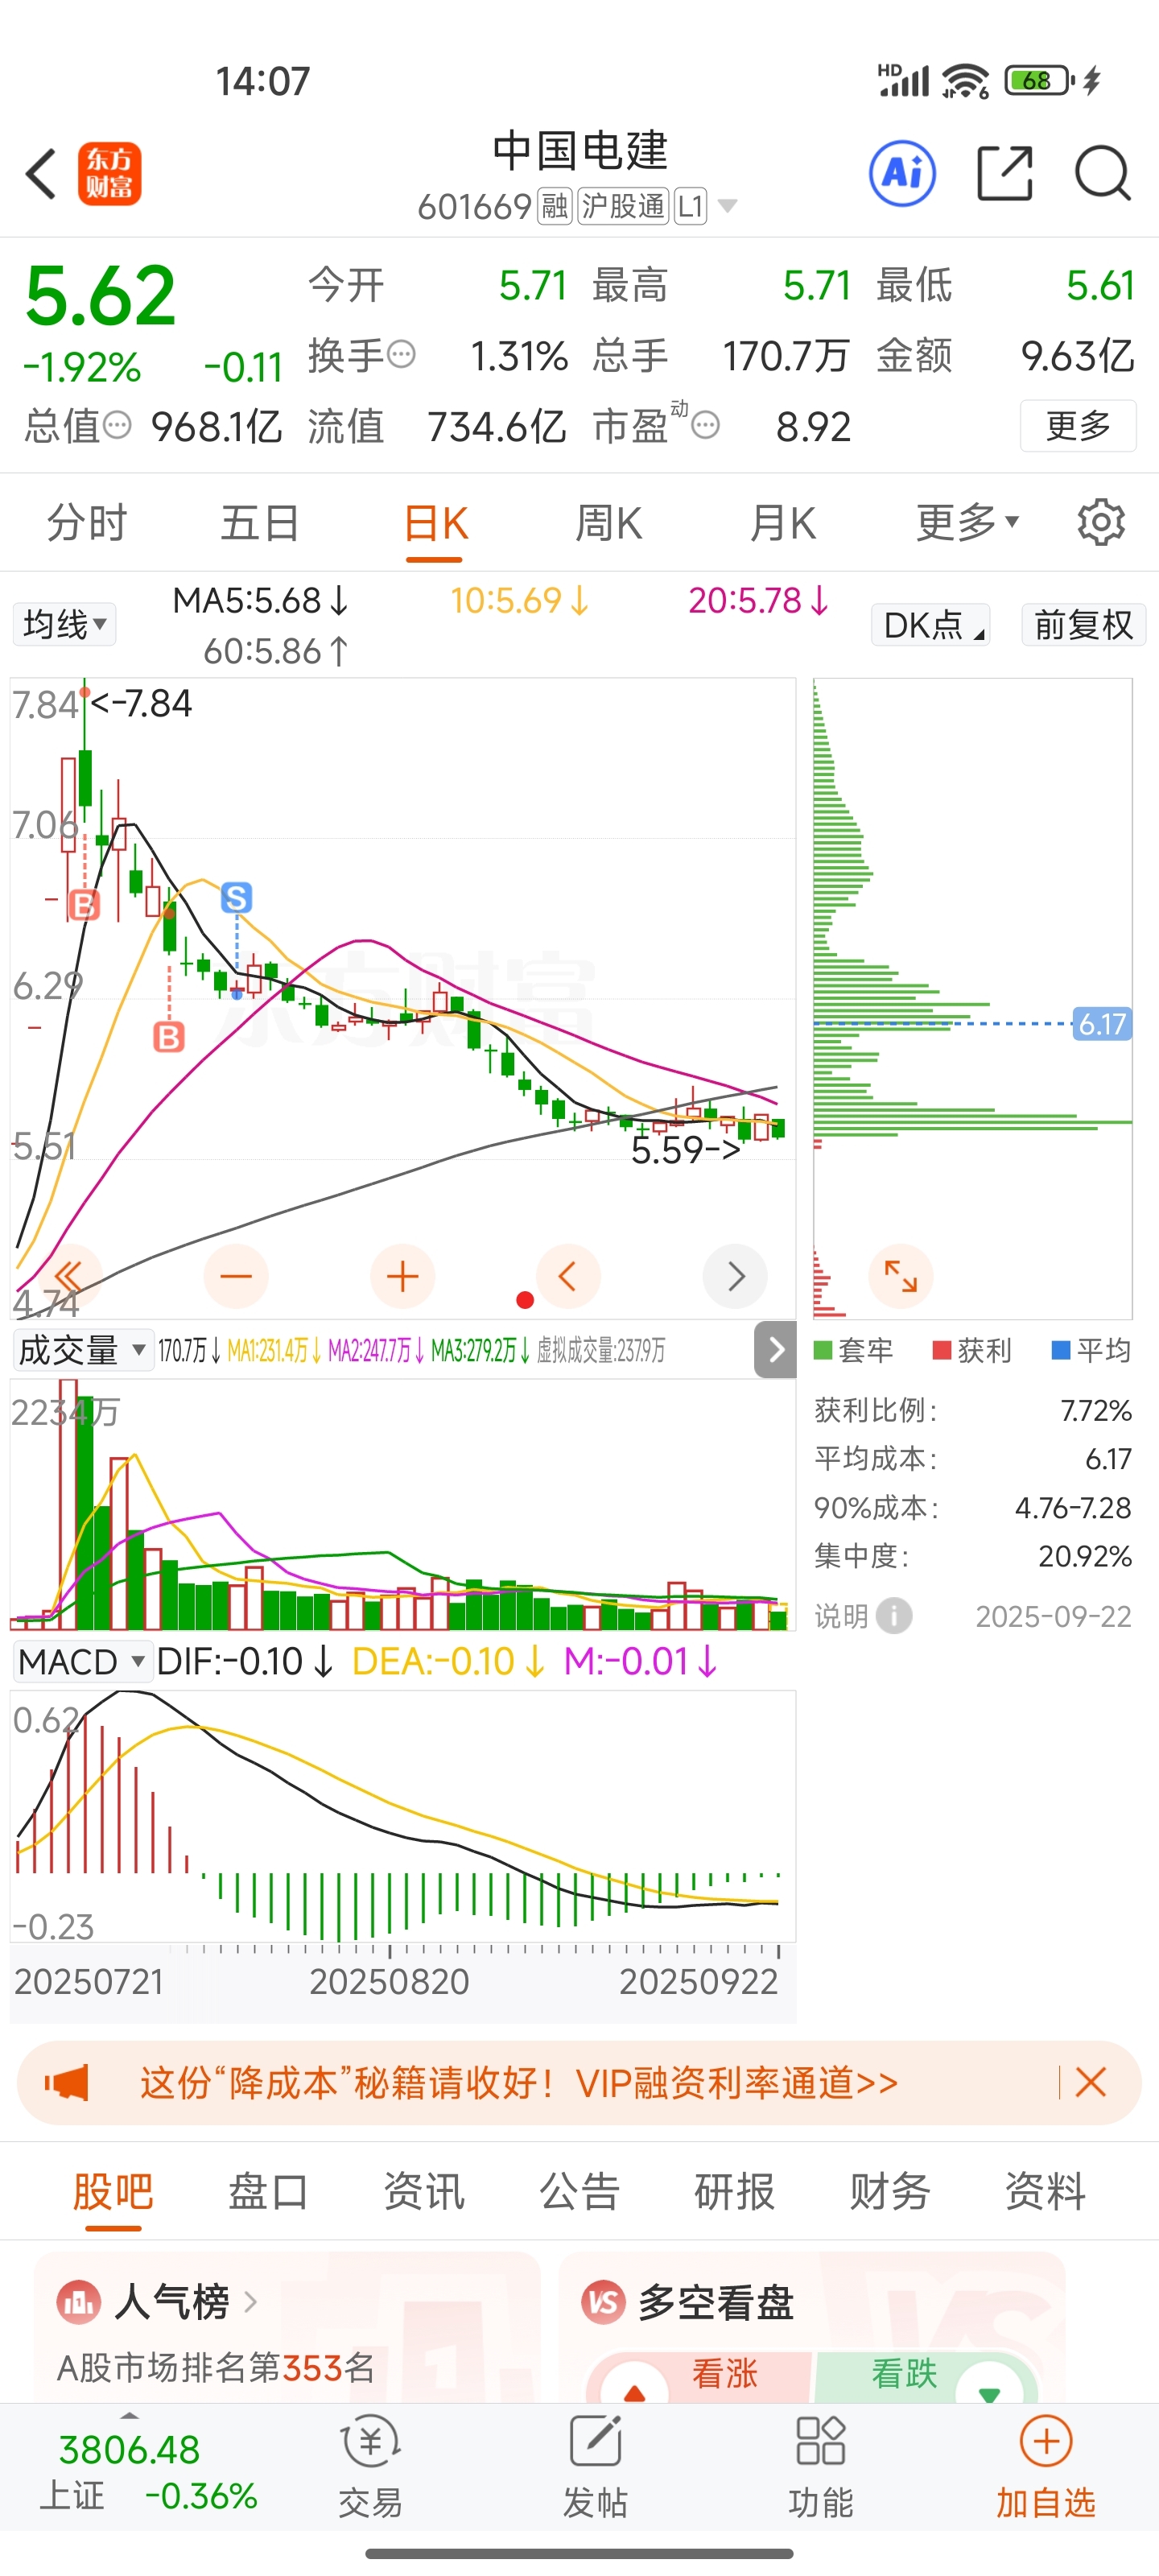This screenshot has width=1159, height=2576.
Task: Tap the 多空看盘 VS icon
Action: point(604,2301)
